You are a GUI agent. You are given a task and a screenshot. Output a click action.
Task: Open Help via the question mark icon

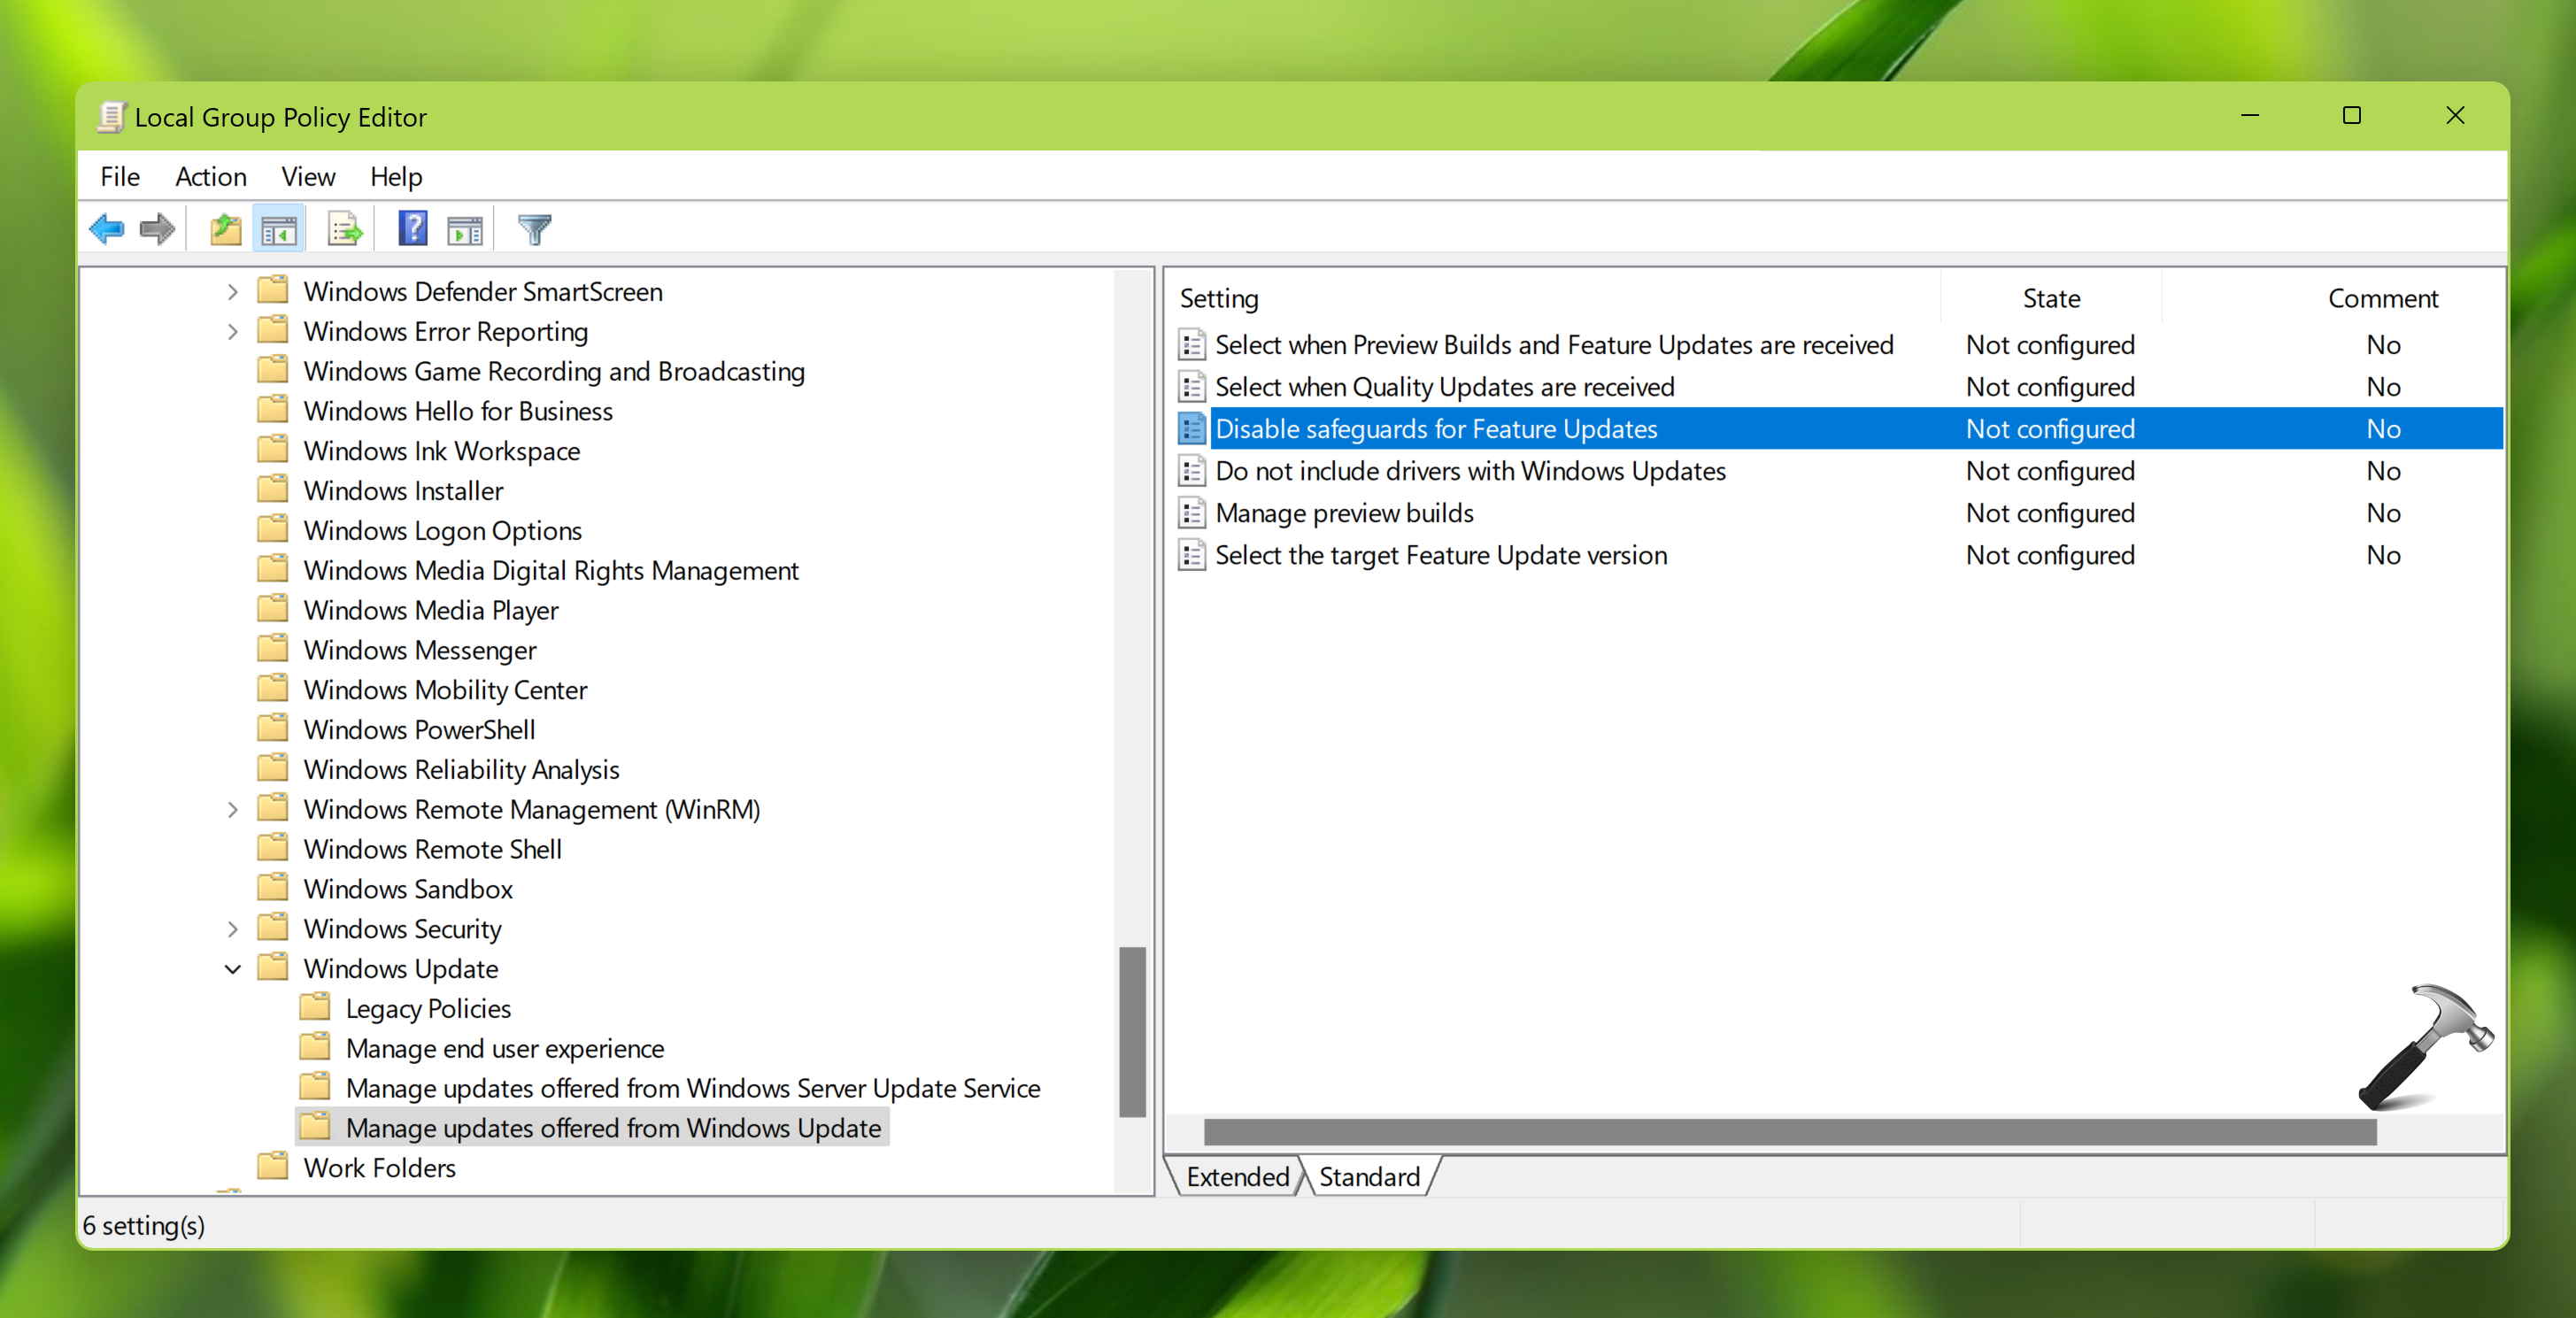click(412, 229)
